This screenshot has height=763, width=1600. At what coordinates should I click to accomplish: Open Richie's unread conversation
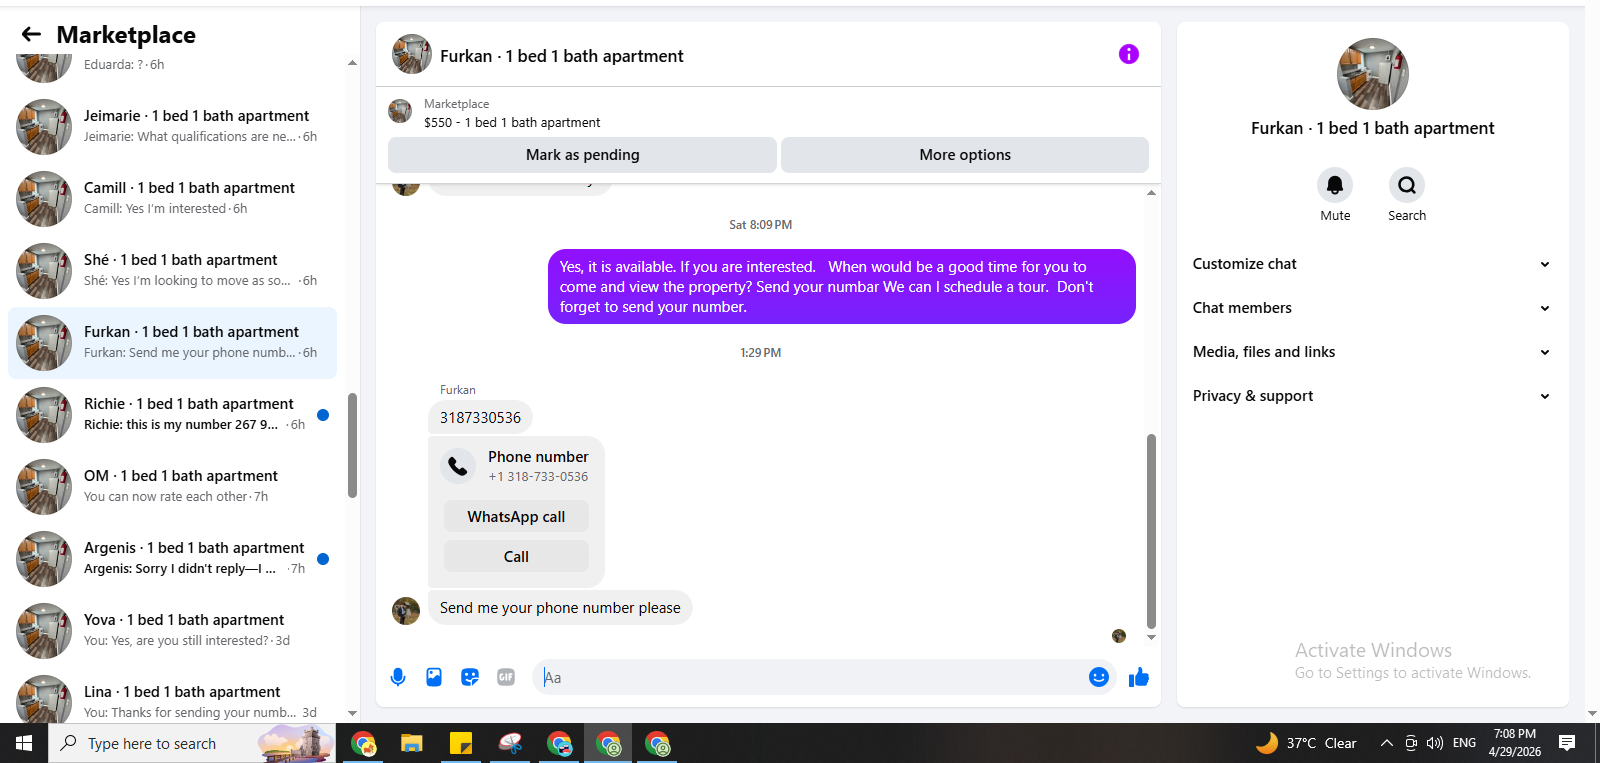[x=172, y=414]
